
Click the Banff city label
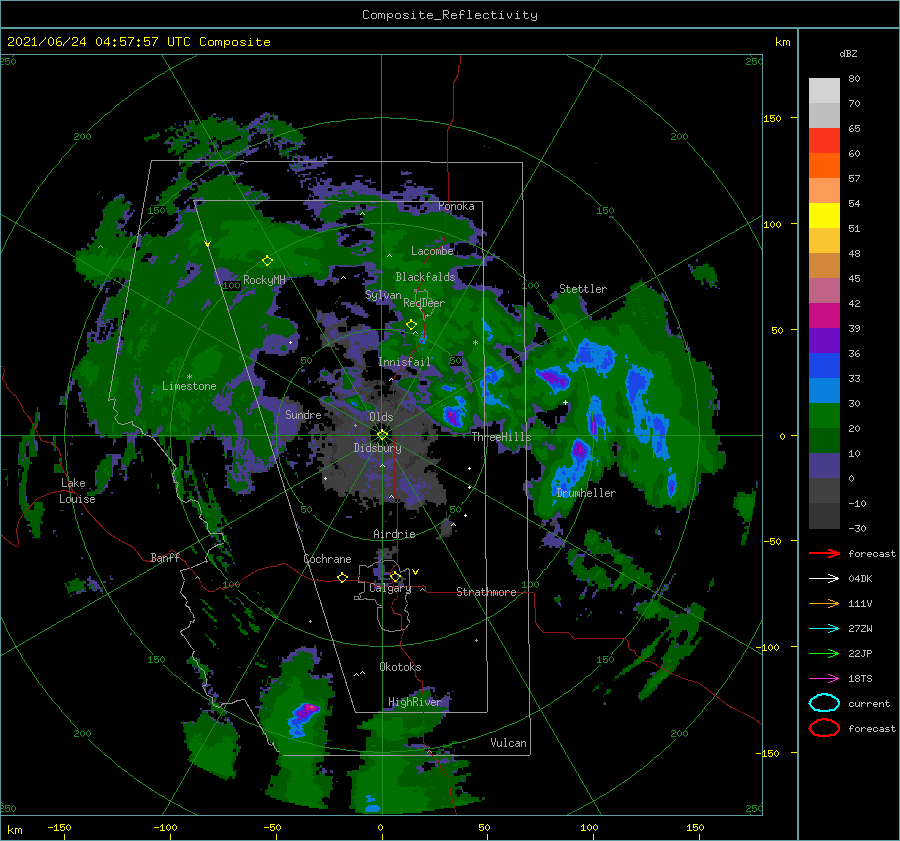pyautogui.click(x=165, y=557)
